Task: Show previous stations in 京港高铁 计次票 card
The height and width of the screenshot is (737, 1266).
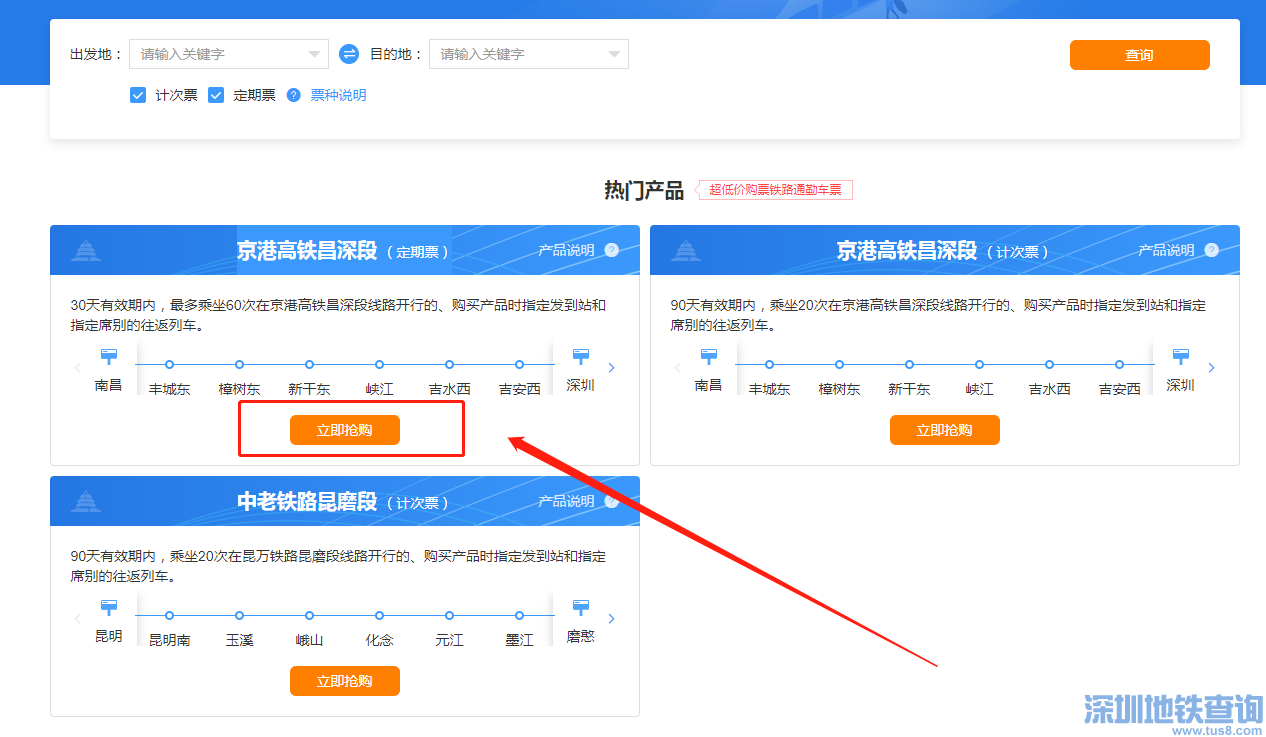Action: pos(677,368)
